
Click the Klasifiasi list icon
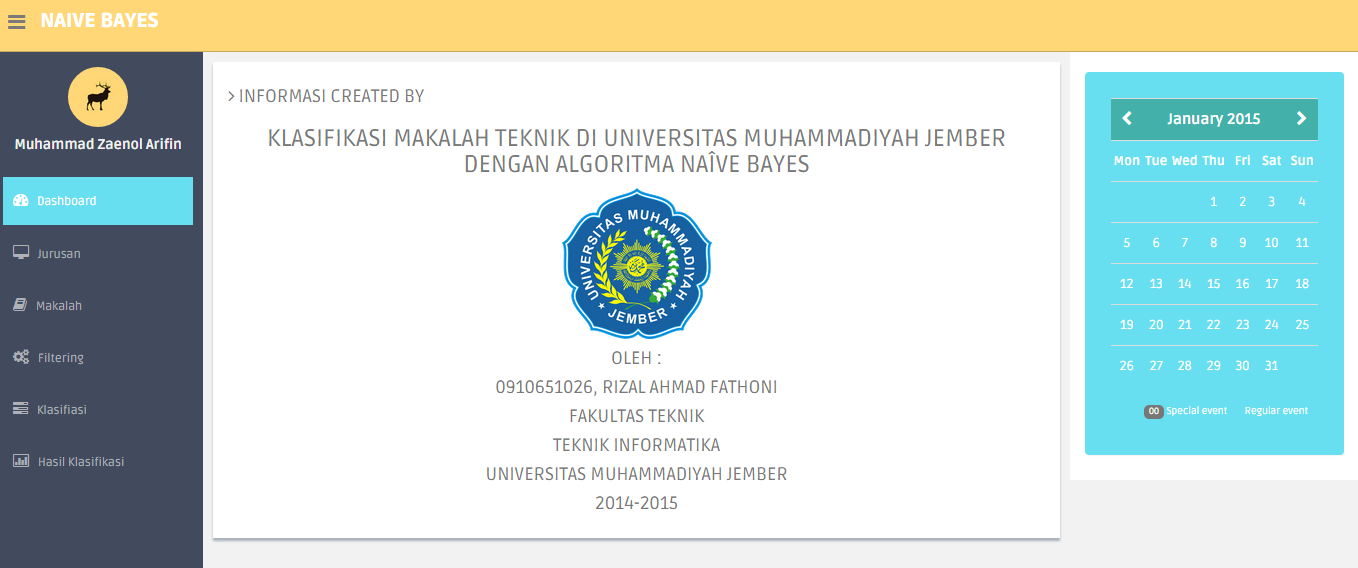click(x=20, y=409)
